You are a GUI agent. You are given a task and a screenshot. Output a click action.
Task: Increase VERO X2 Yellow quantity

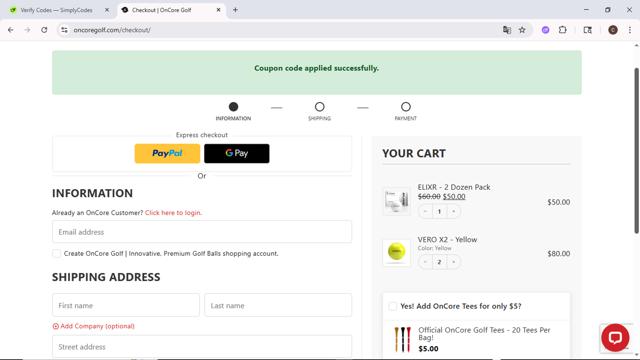pyautogui.click(x=453, y=262)
